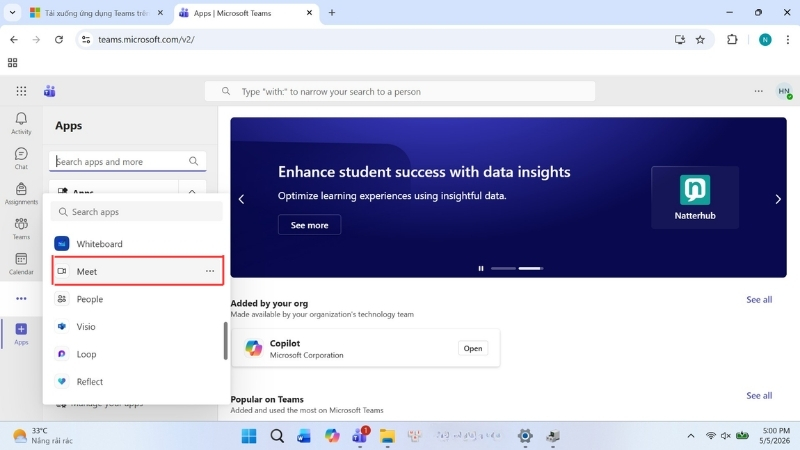Open the Reflect app from the list
Image resolution: width=800 pixels, height=450 pixels.
(138, 382)
